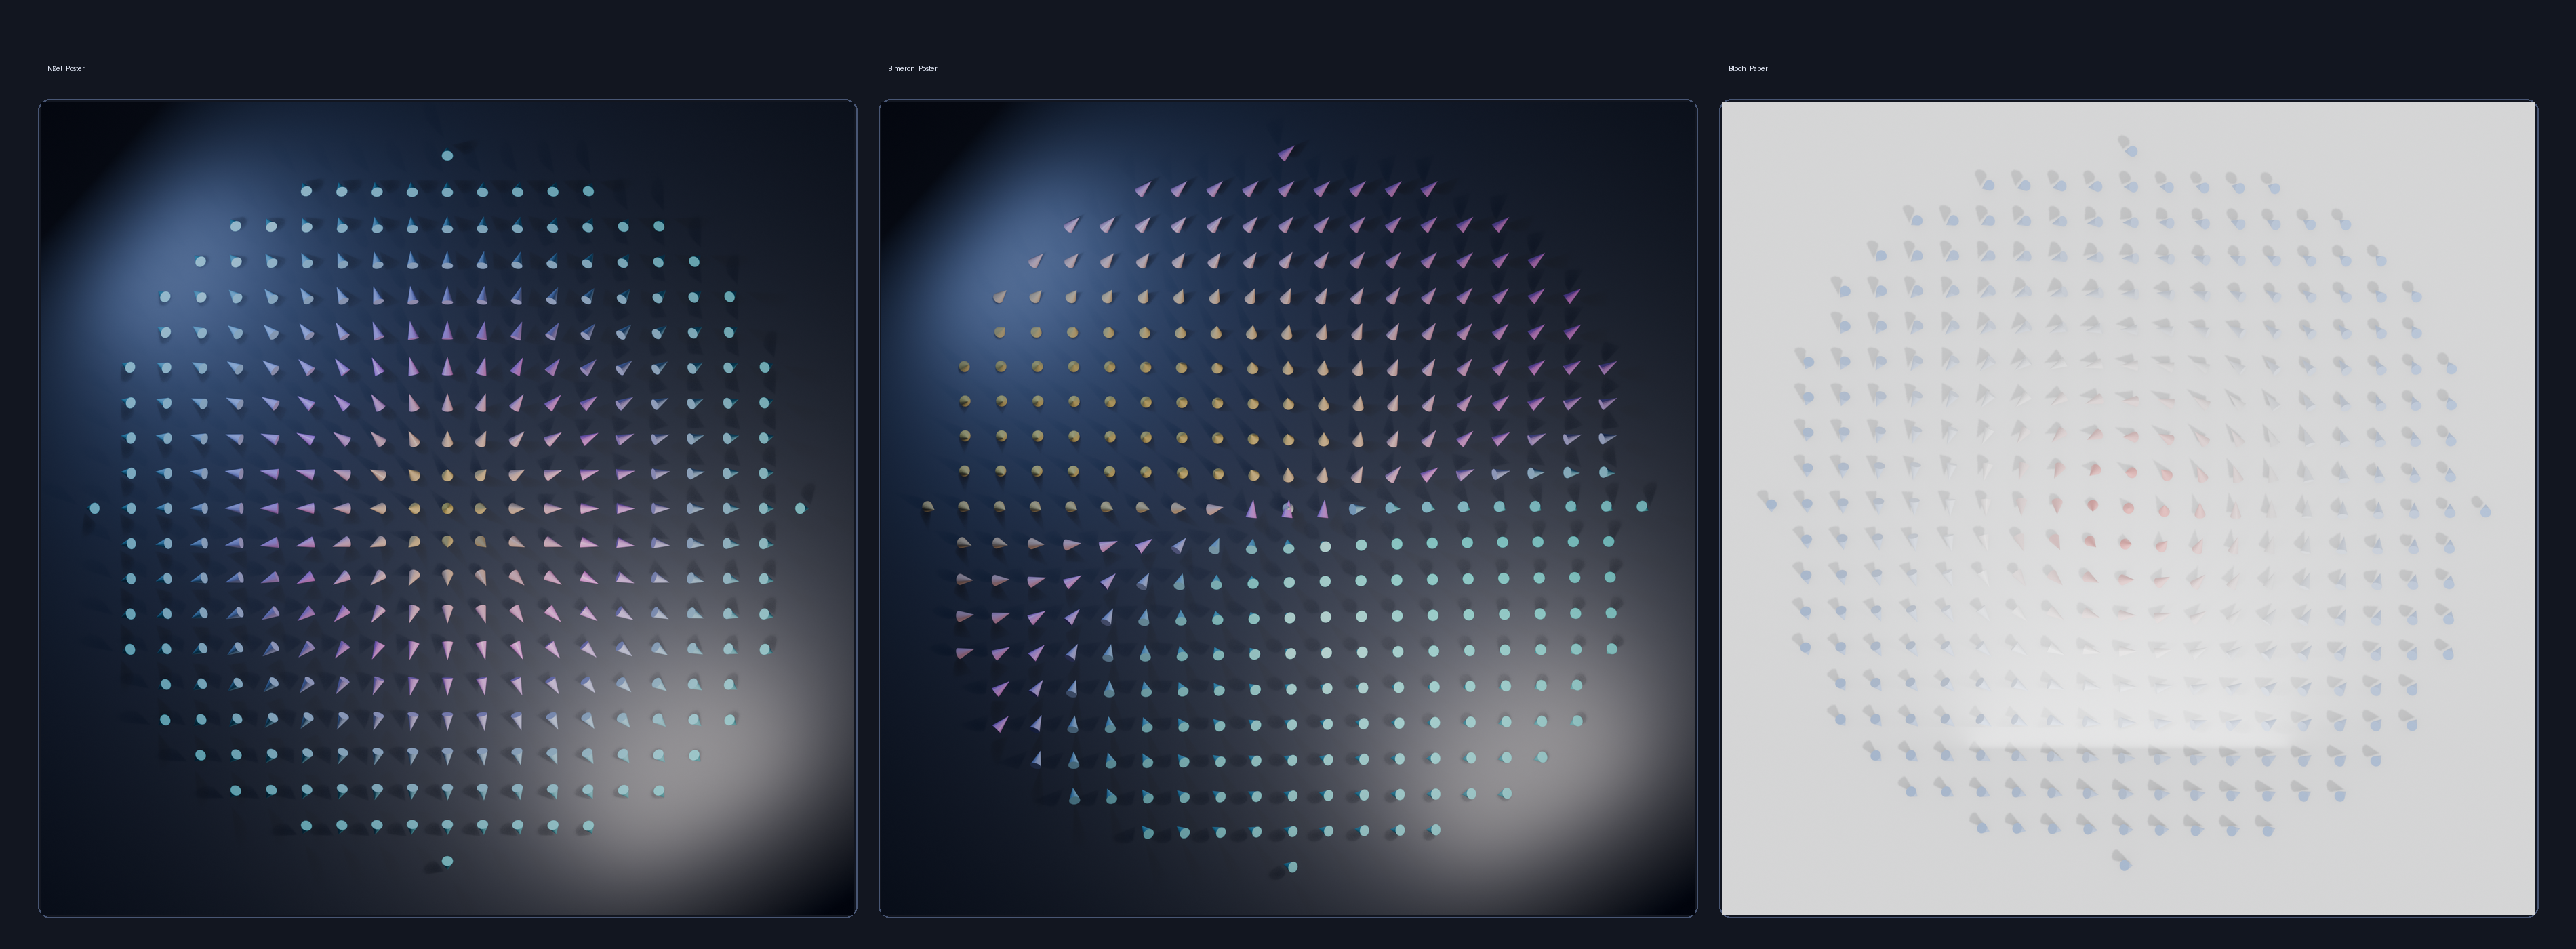
Task: Click topmost lone teal cone in Néel panel
Action: [x=447, y=156]
